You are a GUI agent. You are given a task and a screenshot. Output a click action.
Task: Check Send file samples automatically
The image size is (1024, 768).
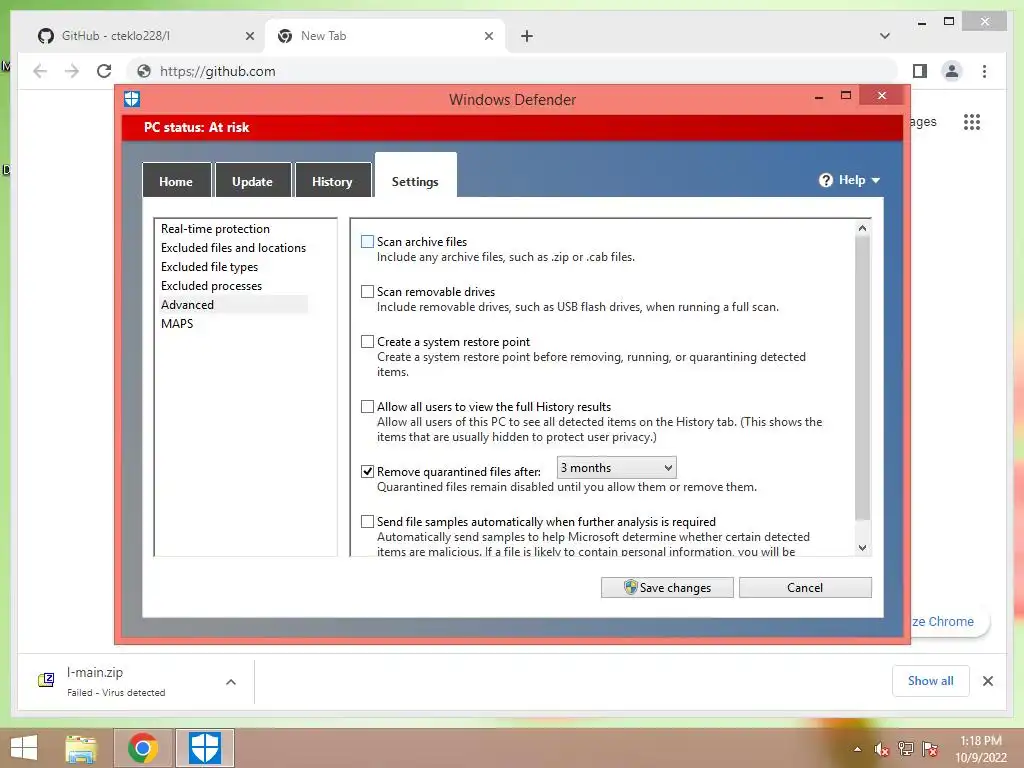368,522
